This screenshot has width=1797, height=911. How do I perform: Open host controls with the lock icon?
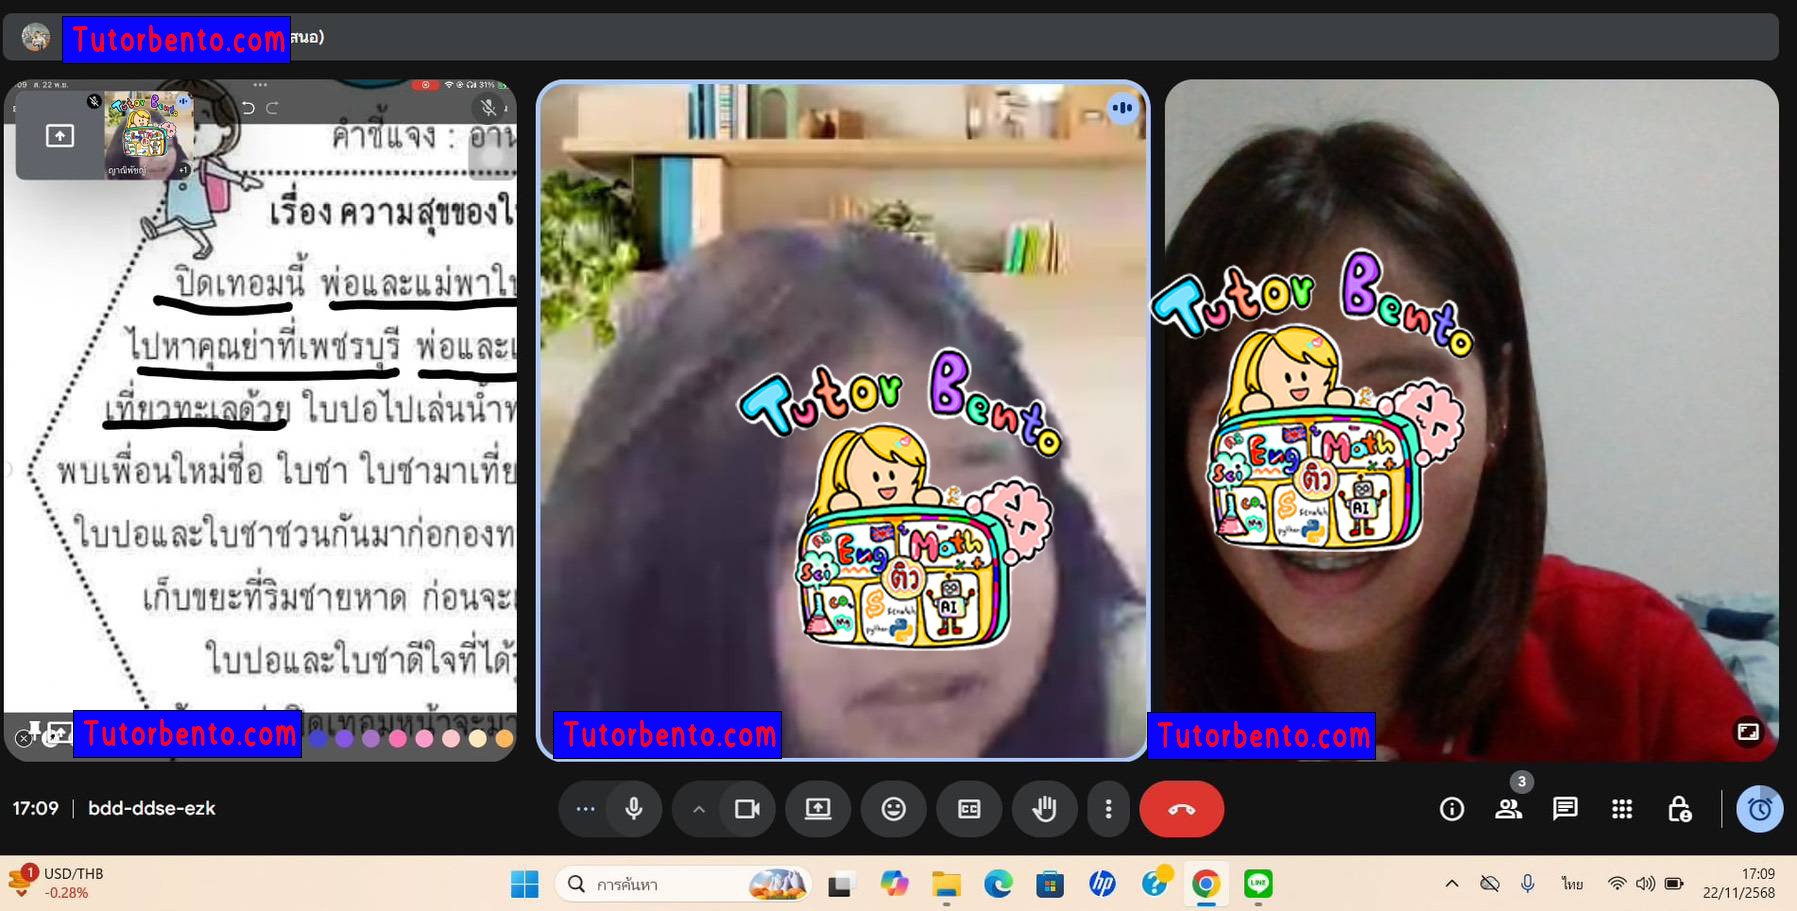pos(1680,809)
